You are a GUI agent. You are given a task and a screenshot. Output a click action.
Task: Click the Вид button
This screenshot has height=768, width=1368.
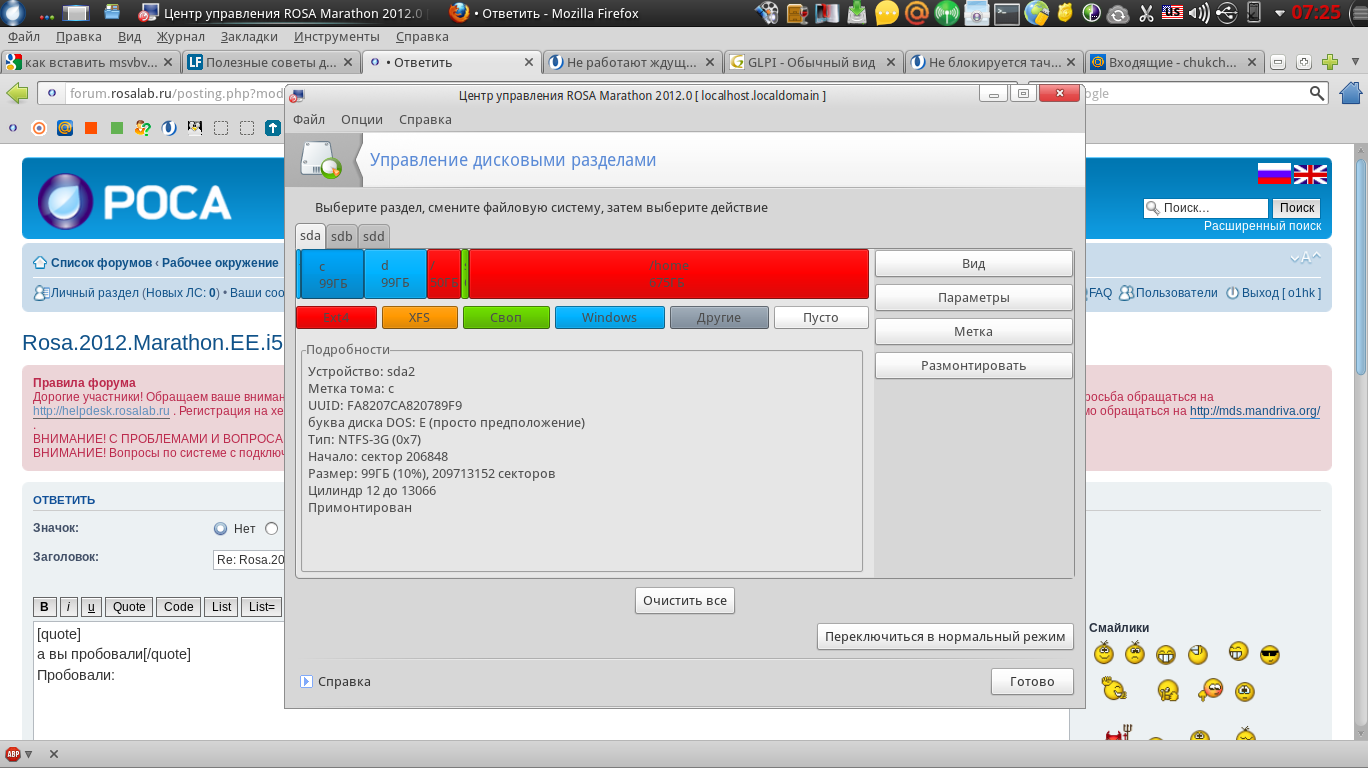(974, 264)
